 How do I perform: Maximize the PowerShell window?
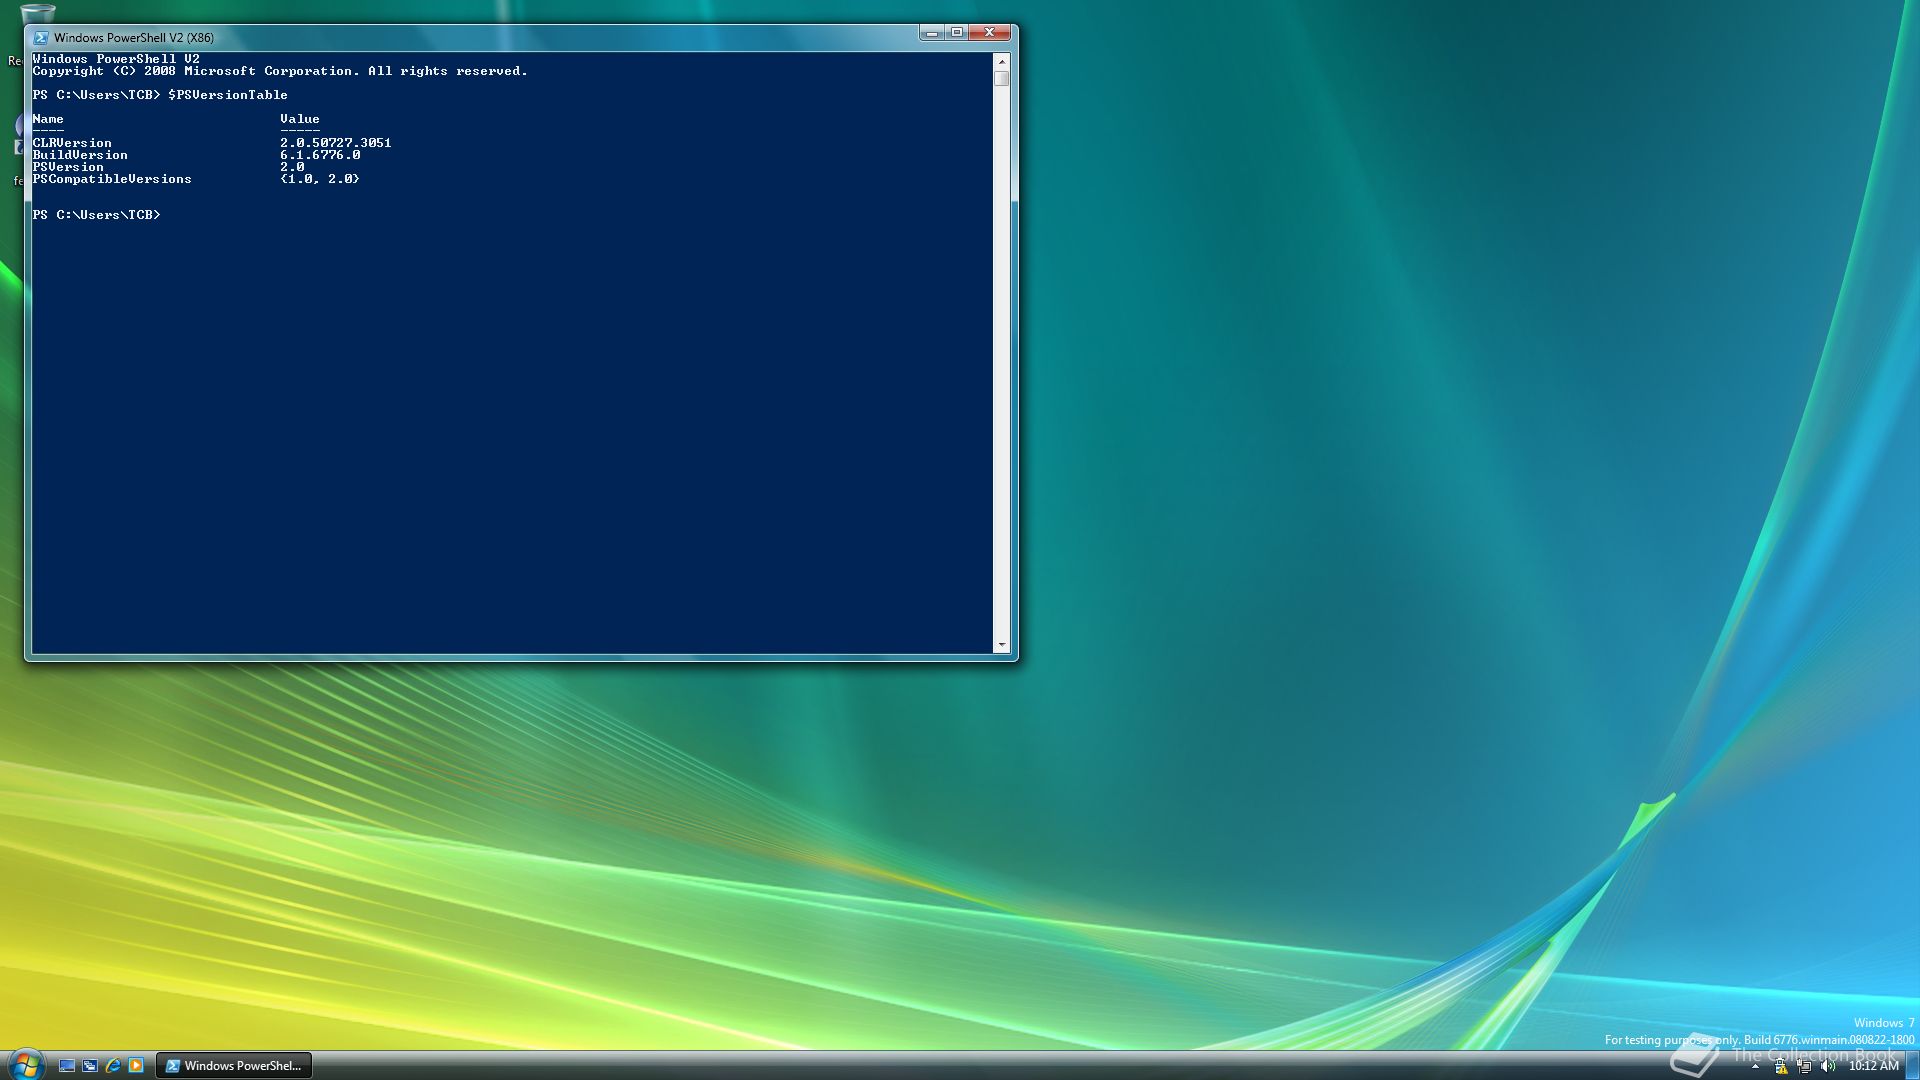click(x=957, y=32)
